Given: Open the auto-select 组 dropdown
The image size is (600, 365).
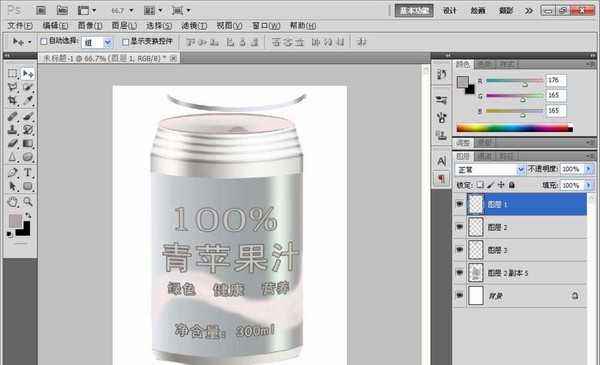Looking at the screenshot, I should 108,42.
